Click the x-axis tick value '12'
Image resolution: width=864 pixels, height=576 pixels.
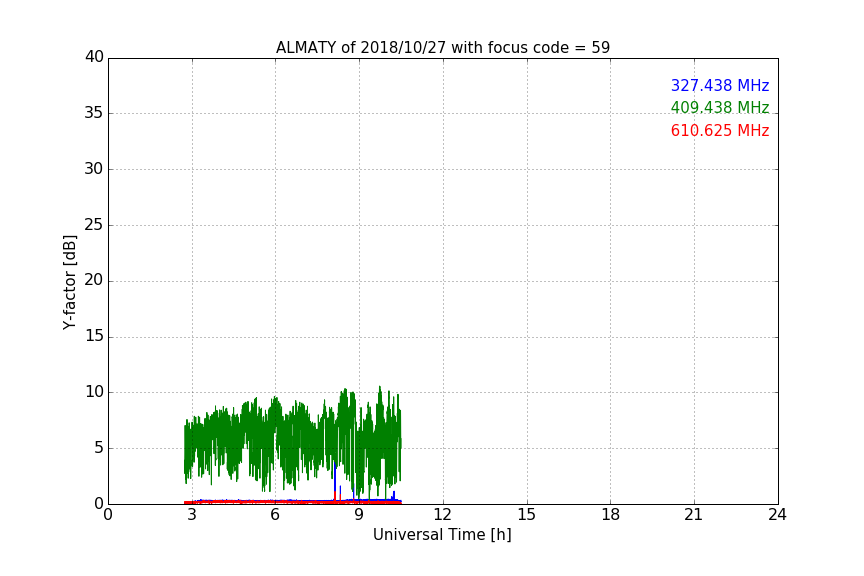(442, 515)
